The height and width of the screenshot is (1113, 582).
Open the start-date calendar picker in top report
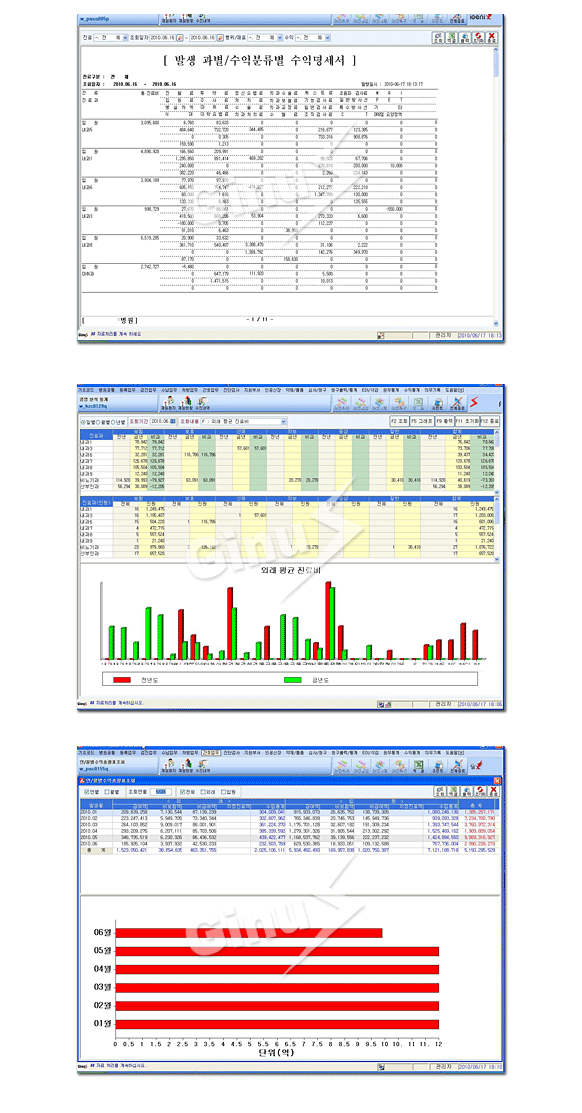pos(180,37)
